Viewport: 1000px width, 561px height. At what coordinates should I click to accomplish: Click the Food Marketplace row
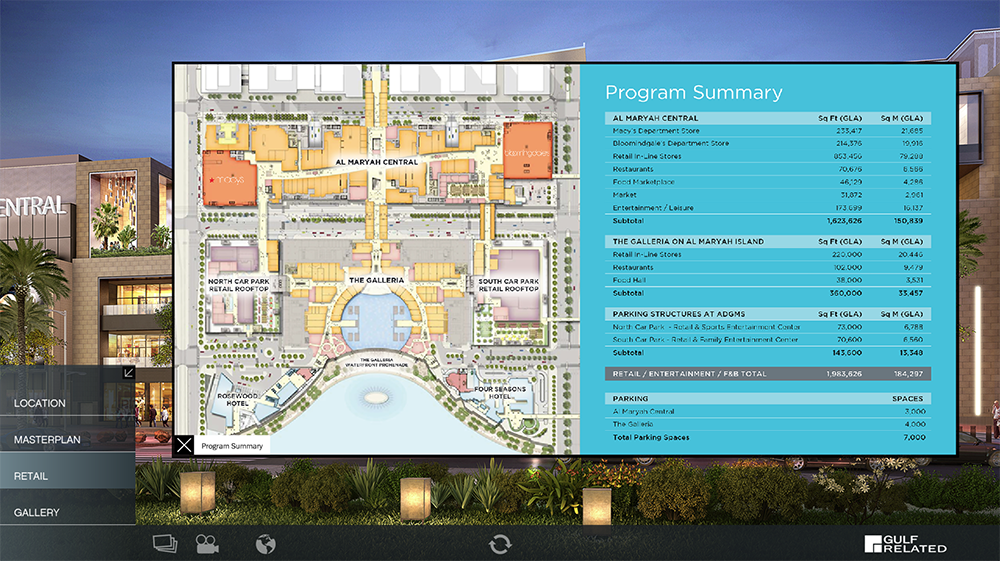pos(768,182)
